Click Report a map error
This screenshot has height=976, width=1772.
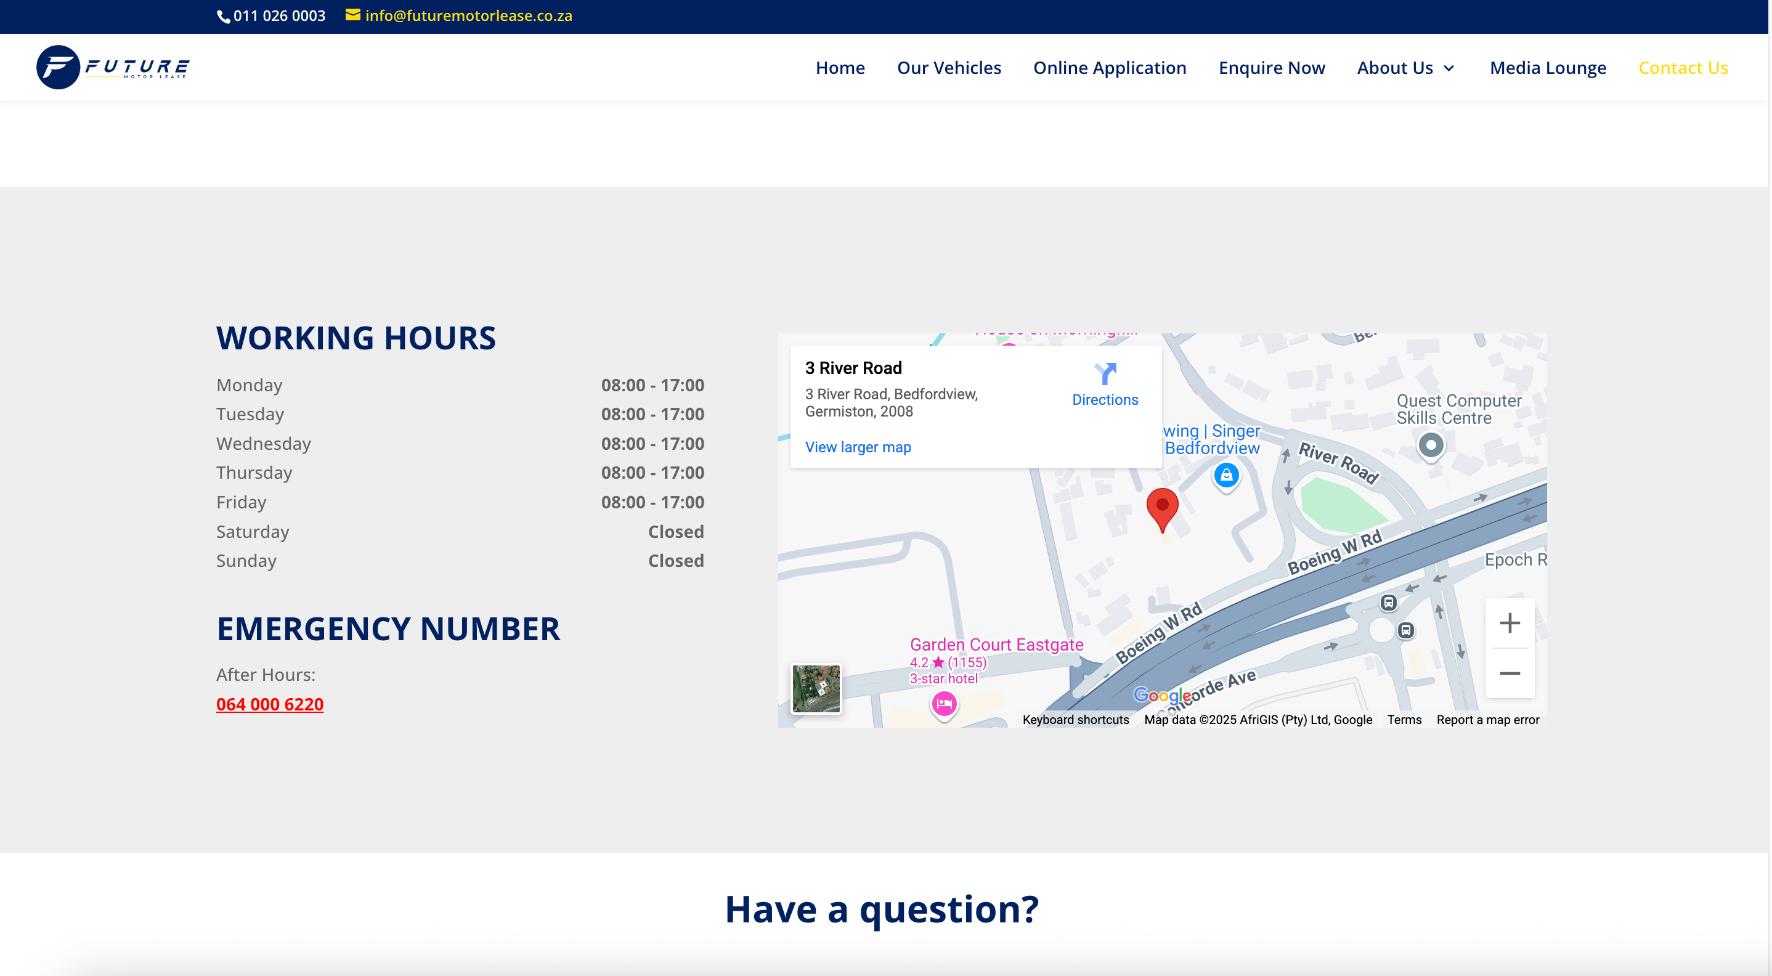click(x=1487, y=720)
